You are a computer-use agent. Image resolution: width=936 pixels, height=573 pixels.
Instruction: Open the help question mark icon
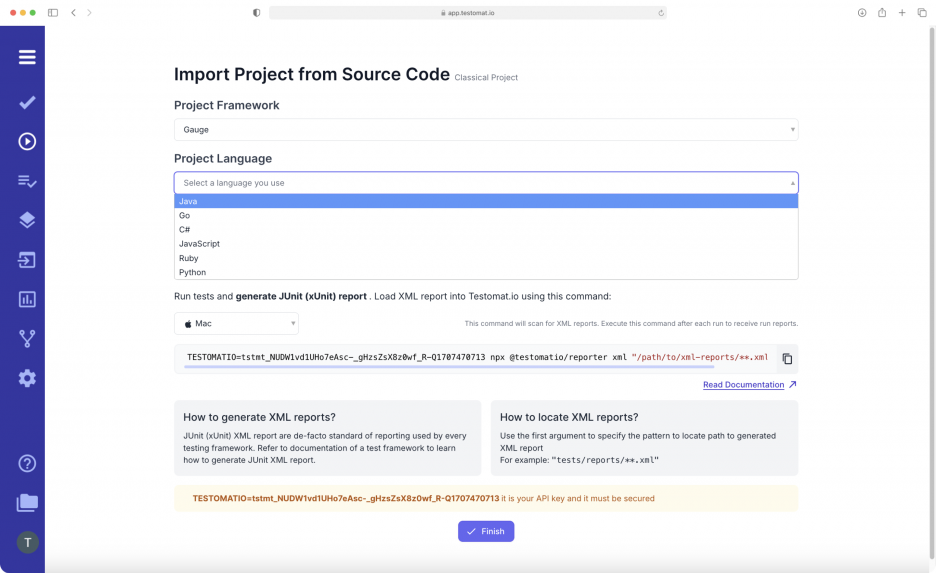[27, 463]
